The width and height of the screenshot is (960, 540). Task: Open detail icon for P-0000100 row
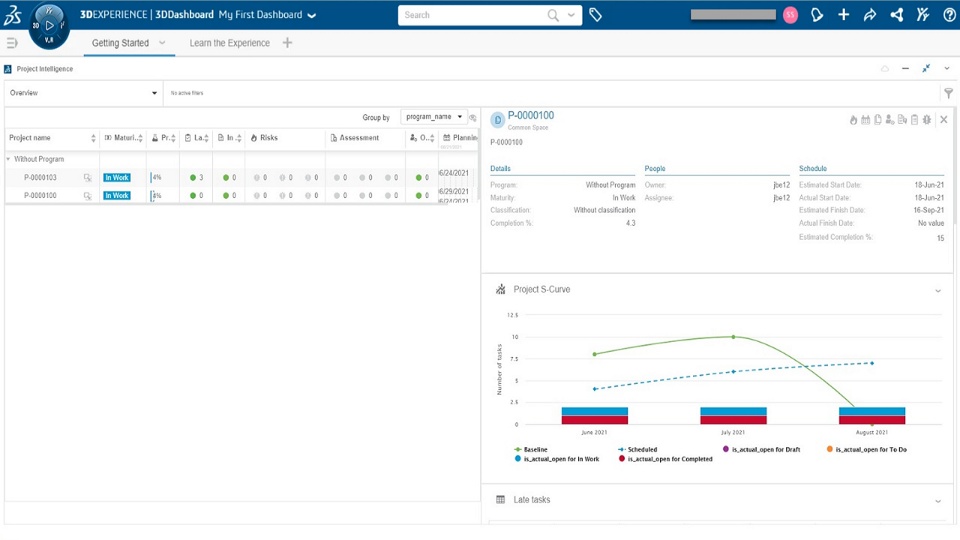pyautogui.click(x=88, y=196)
